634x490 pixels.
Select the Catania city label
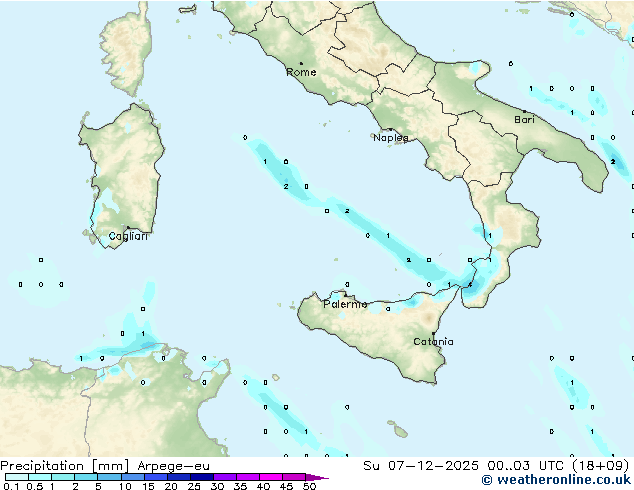(433, 342)
